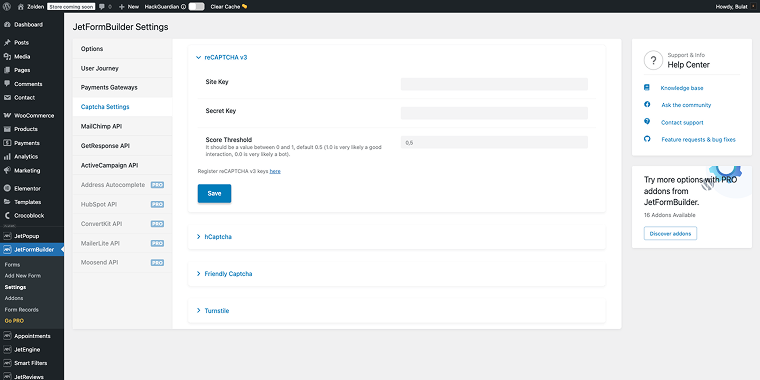
Task: Select the Captcha Settings tab
Action: (x=123, y=107)
